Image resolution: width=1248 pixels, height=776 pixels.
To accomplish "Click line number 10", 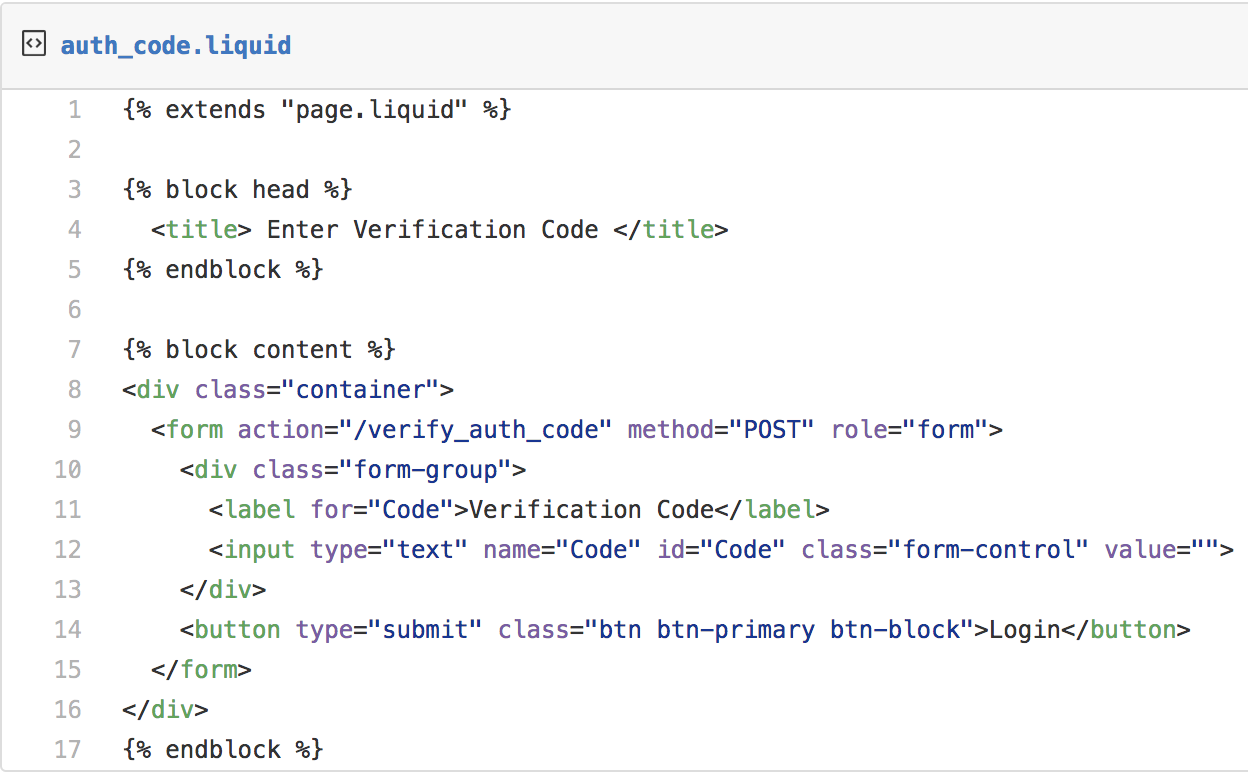I will pyautogui.click(x=68, y=470).
